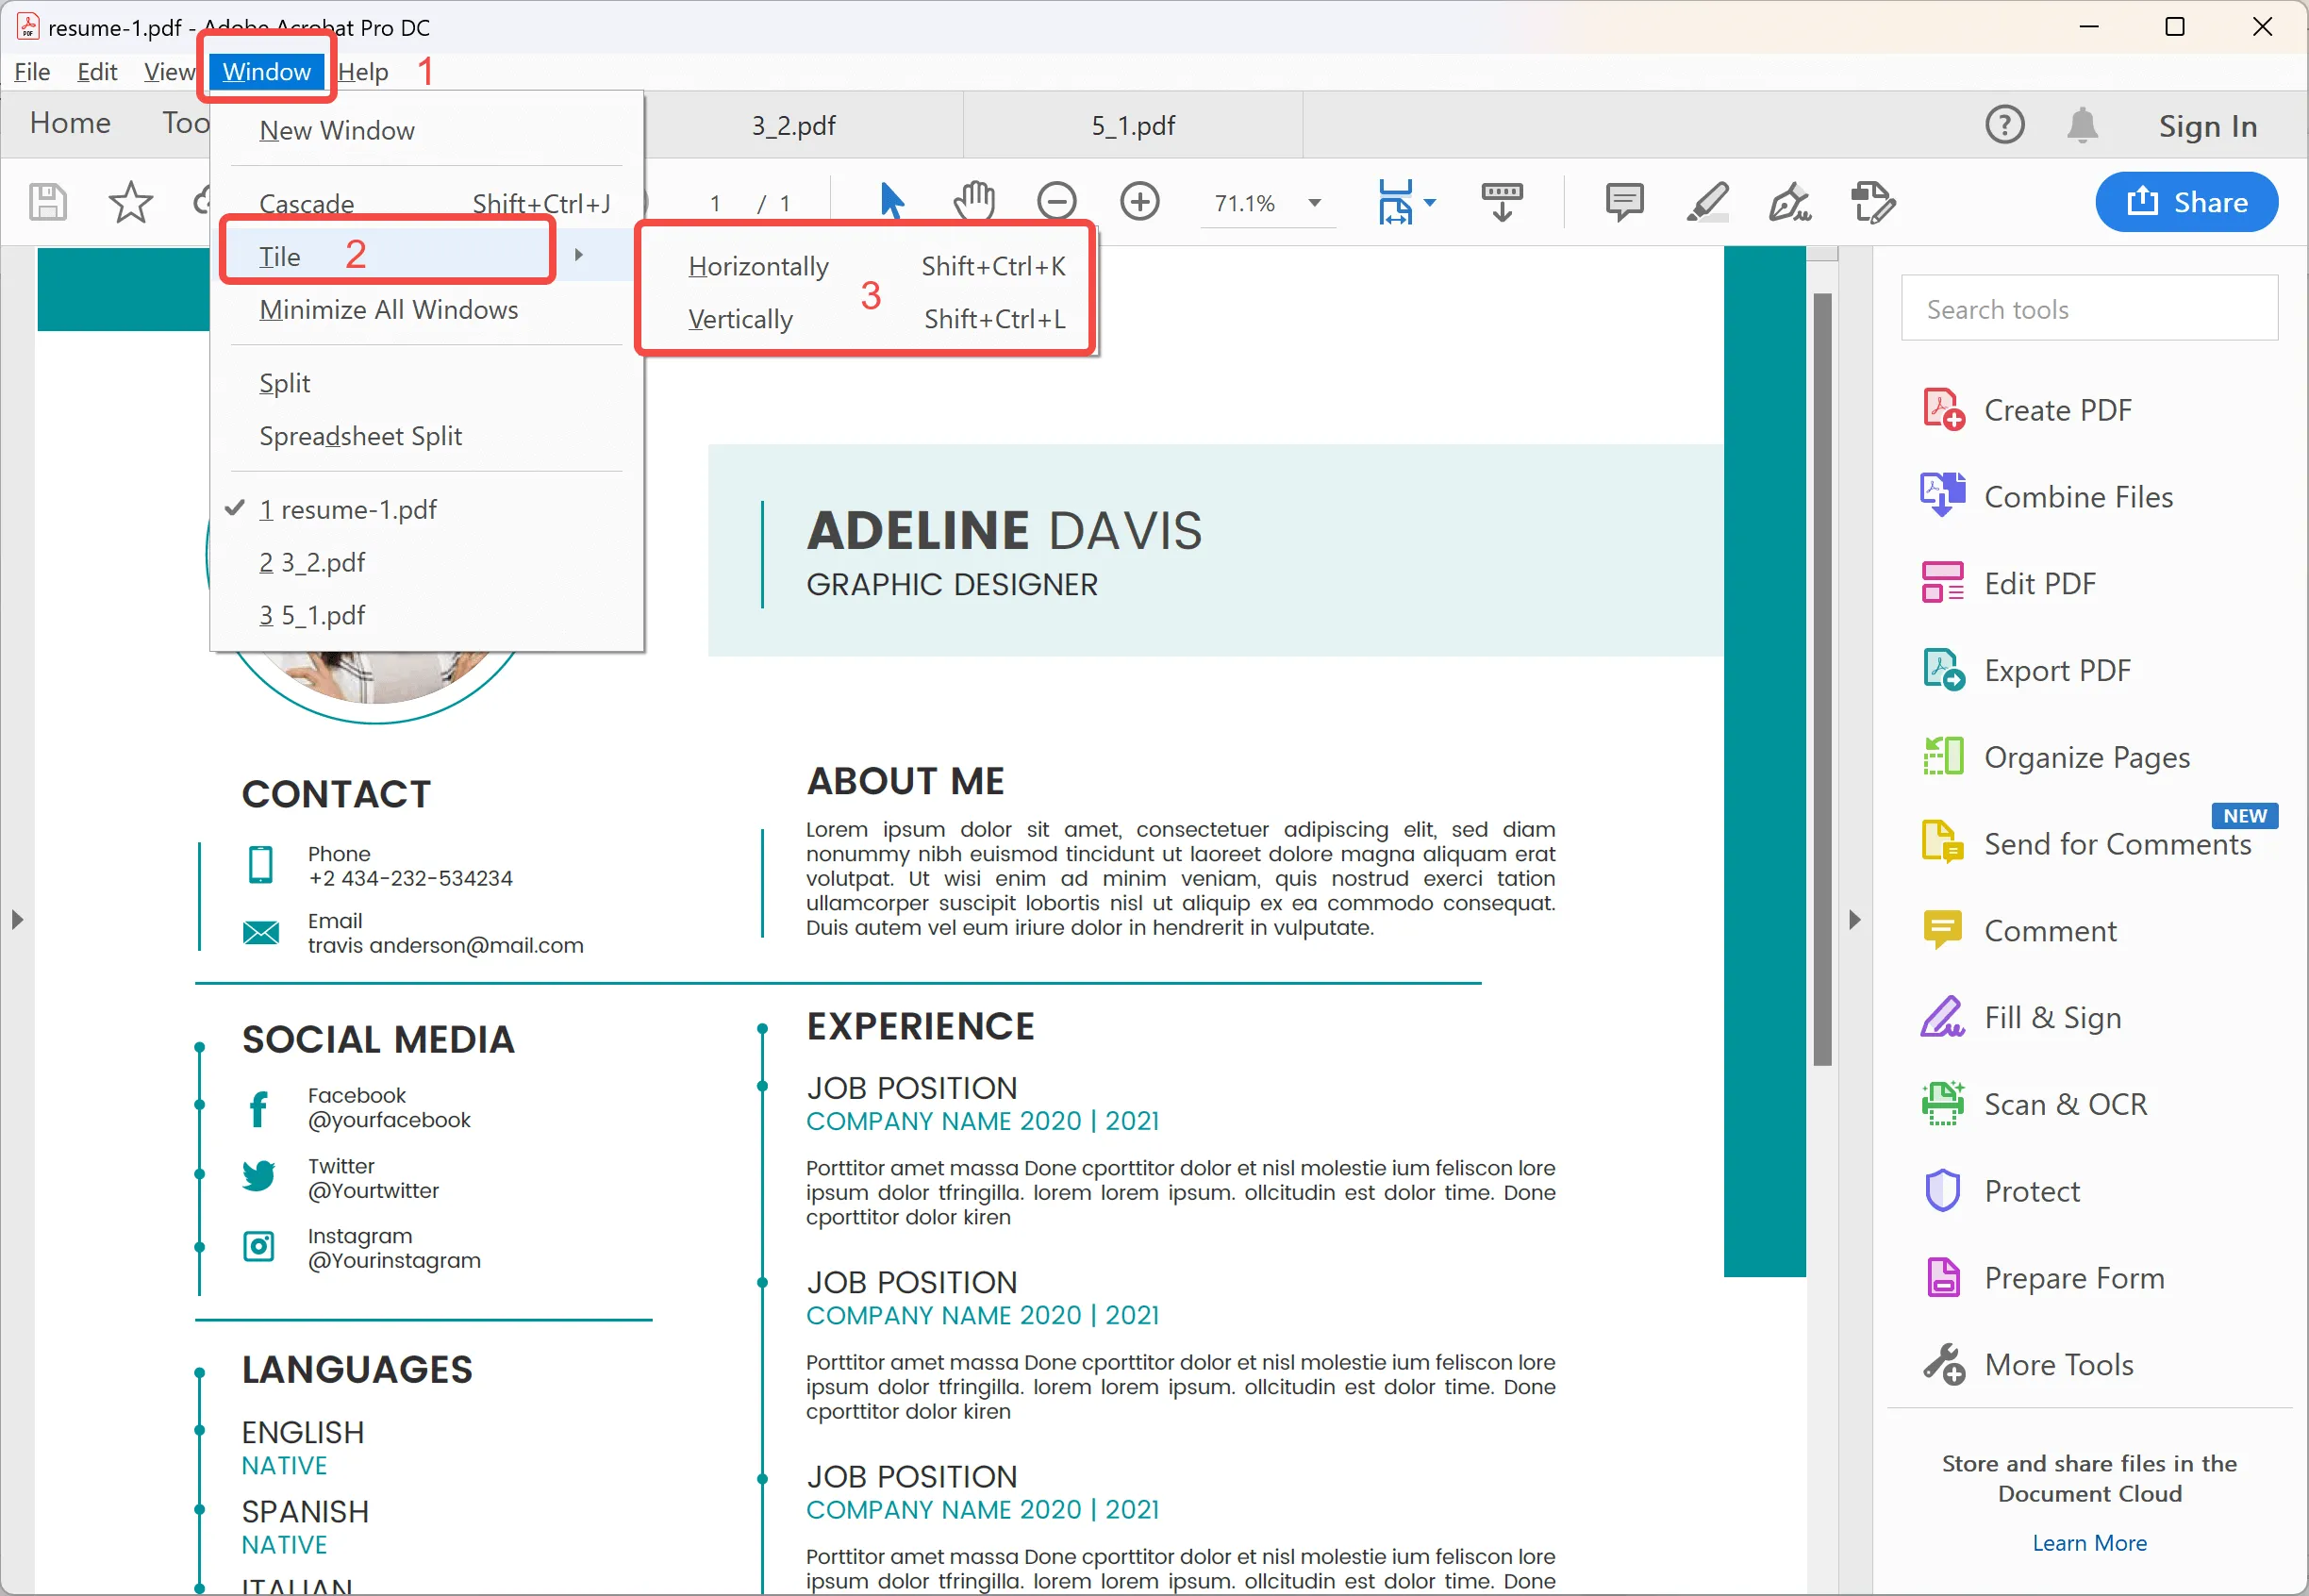The width and height of the screenshot is (2309, 1596).
Task: Open the Sign document pen icon
Action: click(1789, 202)
